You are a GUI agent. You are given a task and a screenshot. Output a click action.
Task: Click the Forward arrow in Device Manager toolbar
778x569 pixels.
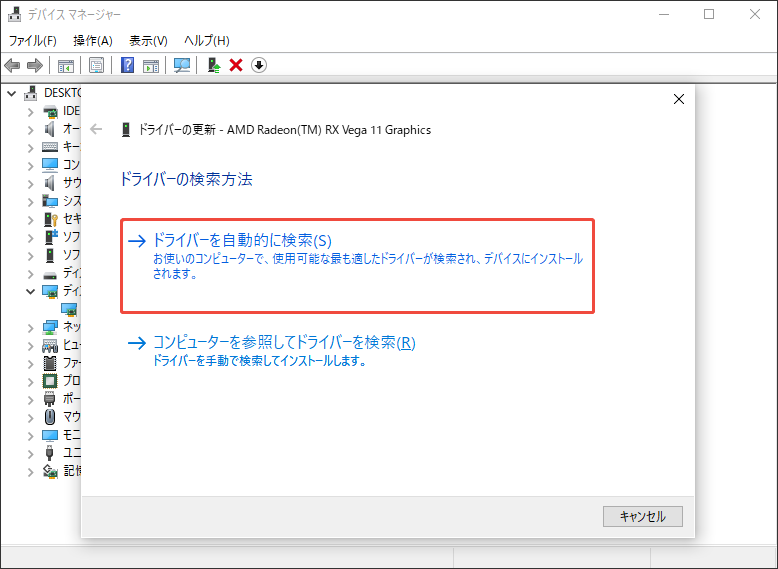point(35,65)
